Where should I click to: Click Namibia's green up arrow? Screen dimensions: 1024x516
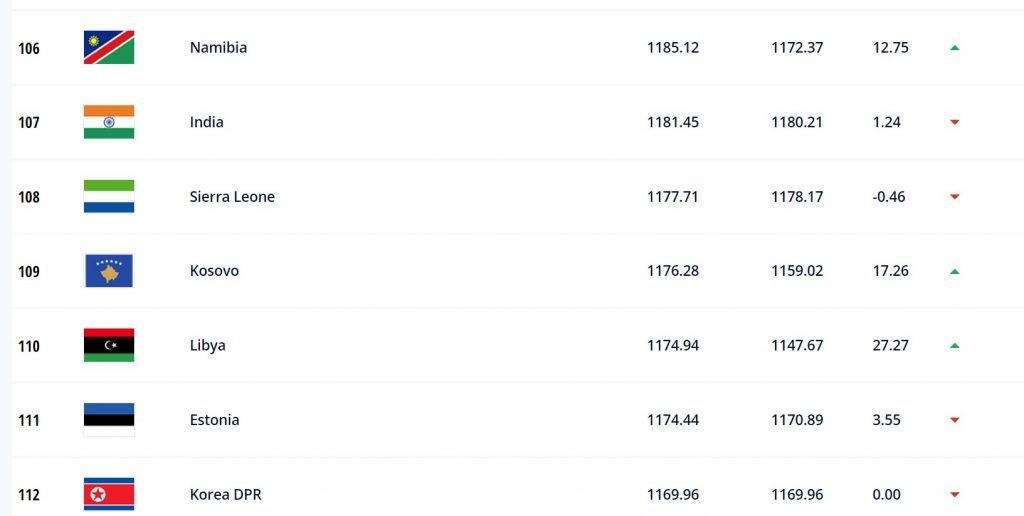pyautogui.click(x=955, y=47)
